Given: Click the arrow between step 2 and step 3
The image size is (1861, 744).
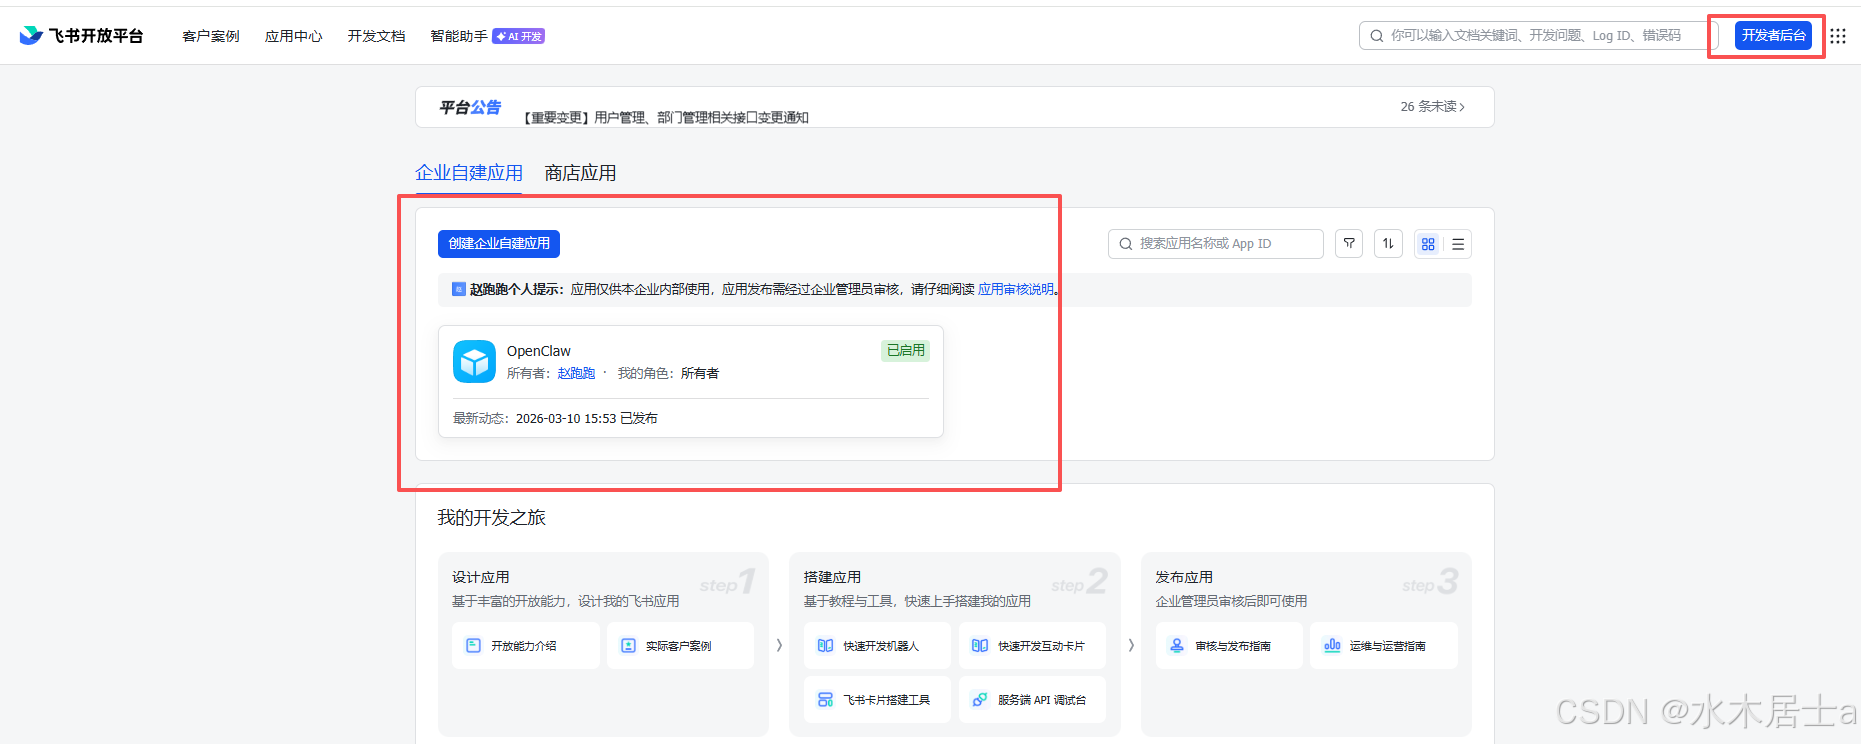Looking at the screenshot, I should click(x=1131, y=645).
